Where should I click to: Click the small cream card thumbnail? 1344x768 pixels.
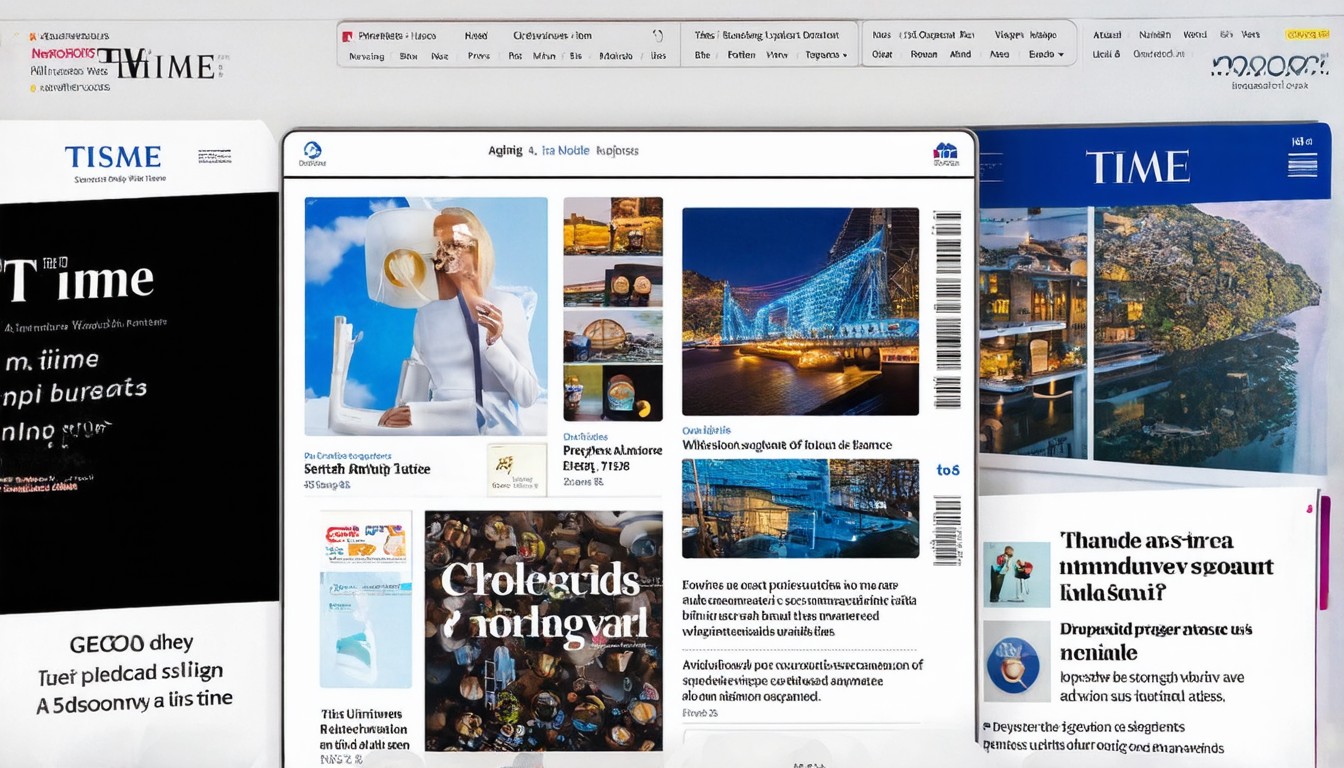click(517, 469)
